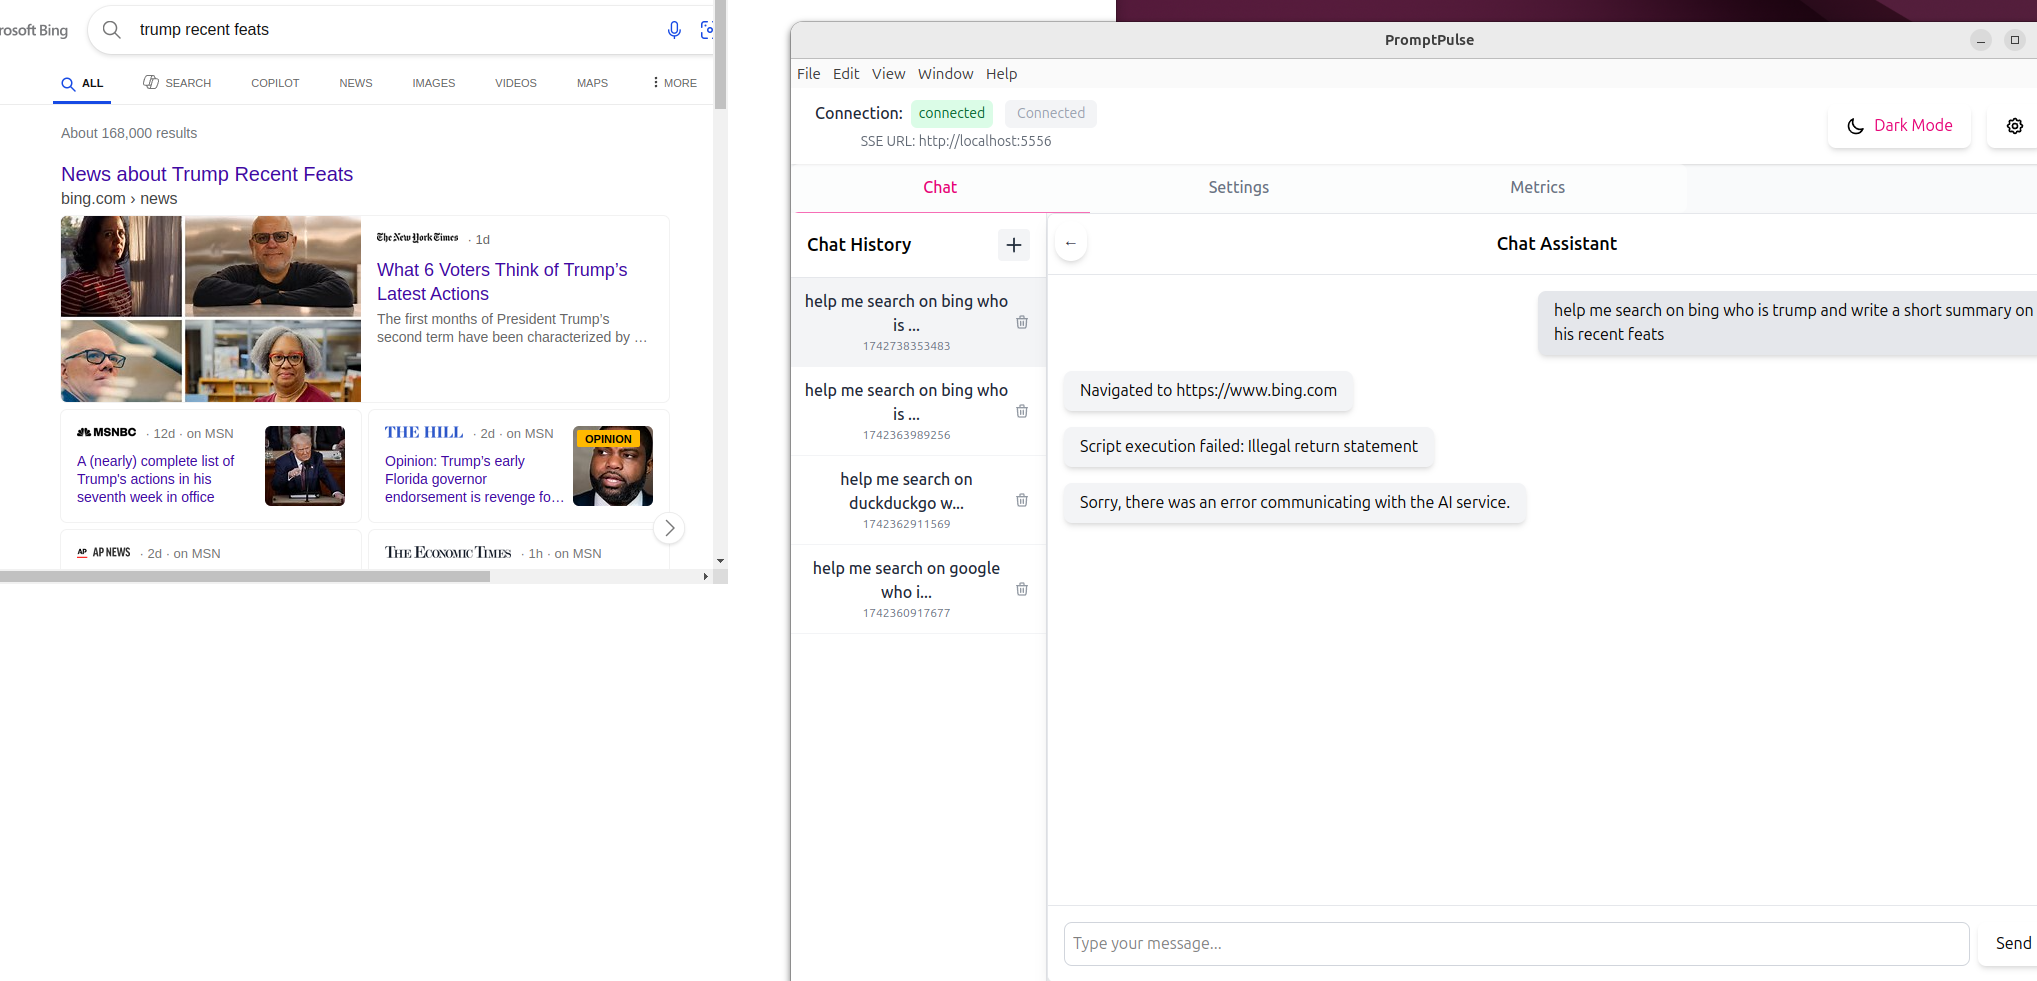Select 'help me search on google' history item
The image size is (2037, 981).
coord(906,589)
